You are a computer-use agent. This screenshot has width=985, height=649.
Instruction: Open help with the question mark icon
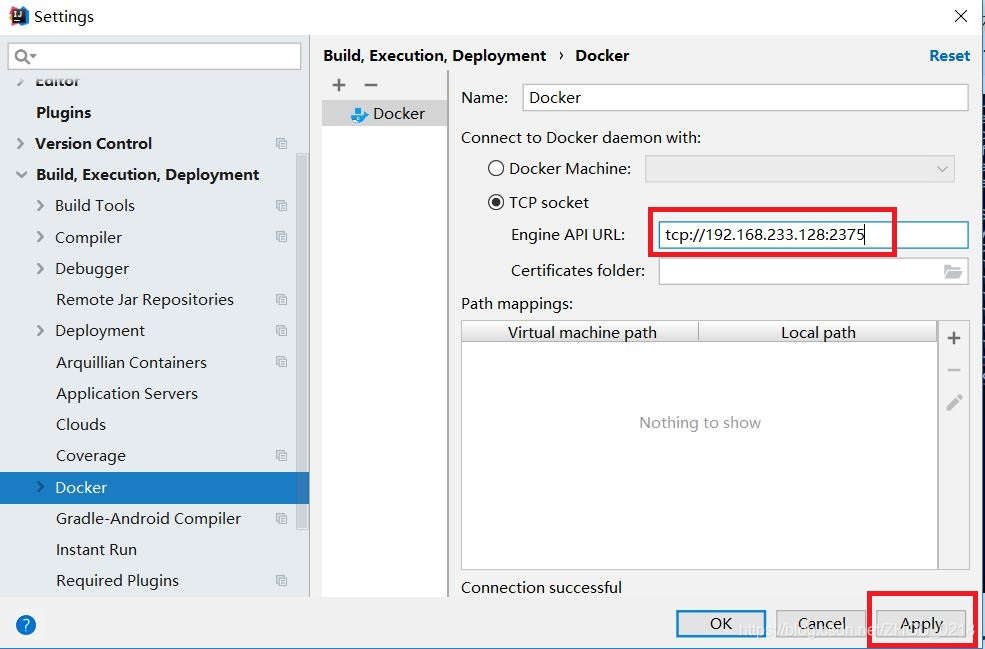[x=26, y=625]
